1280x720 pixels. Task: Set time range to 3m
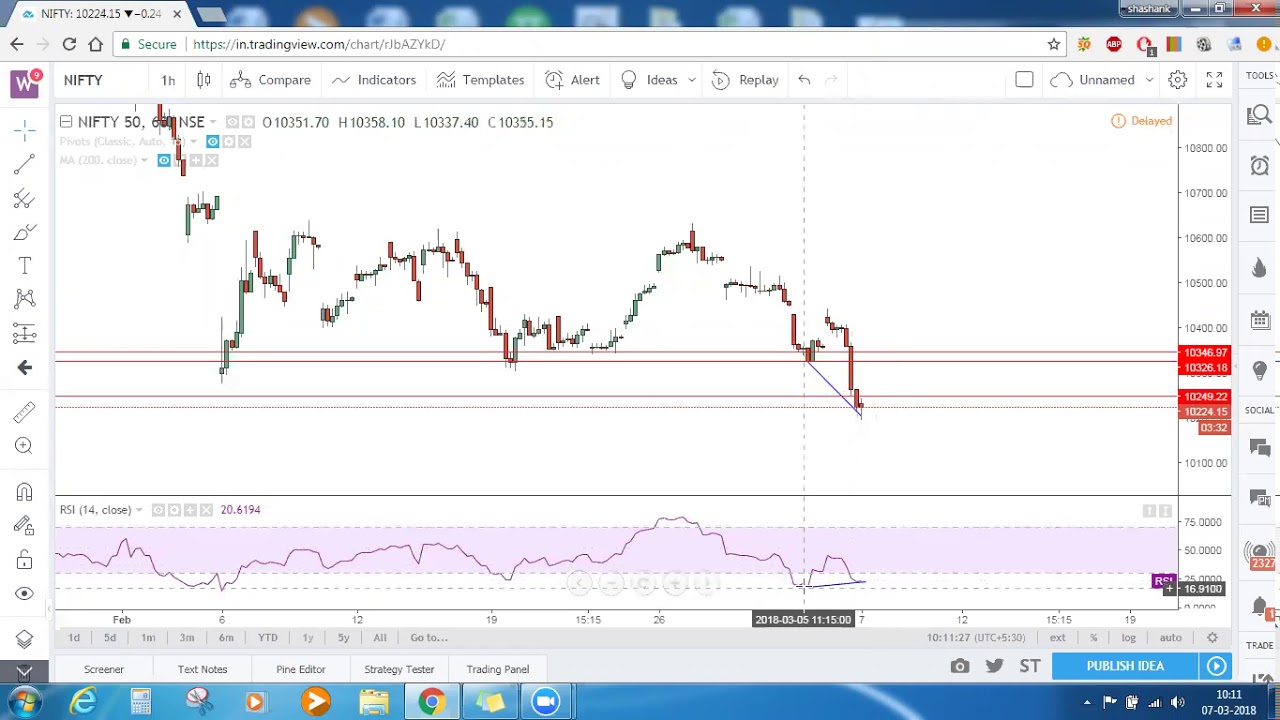(x=187, y=638)
